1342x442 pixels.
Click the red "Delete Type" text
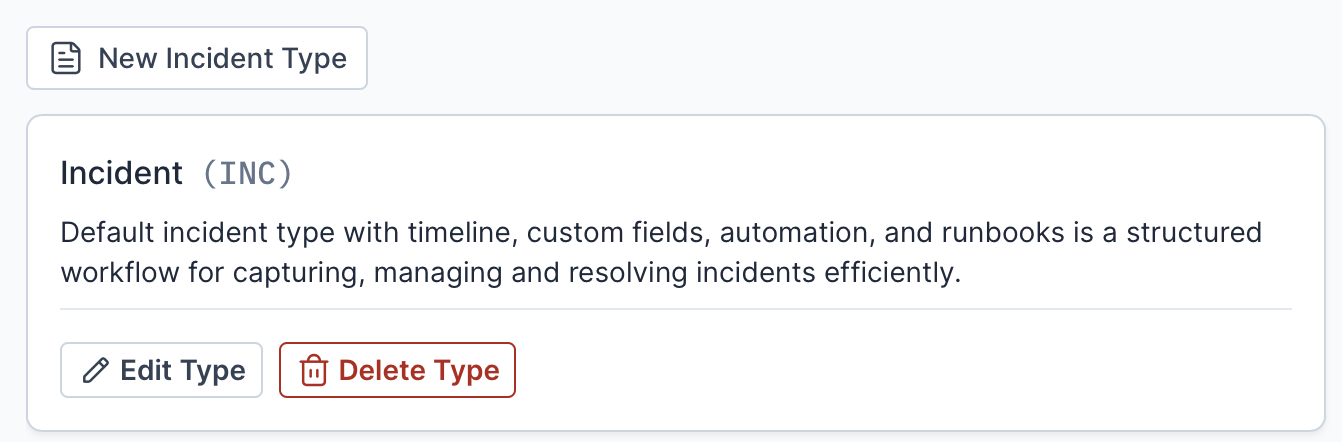[419, 371]
